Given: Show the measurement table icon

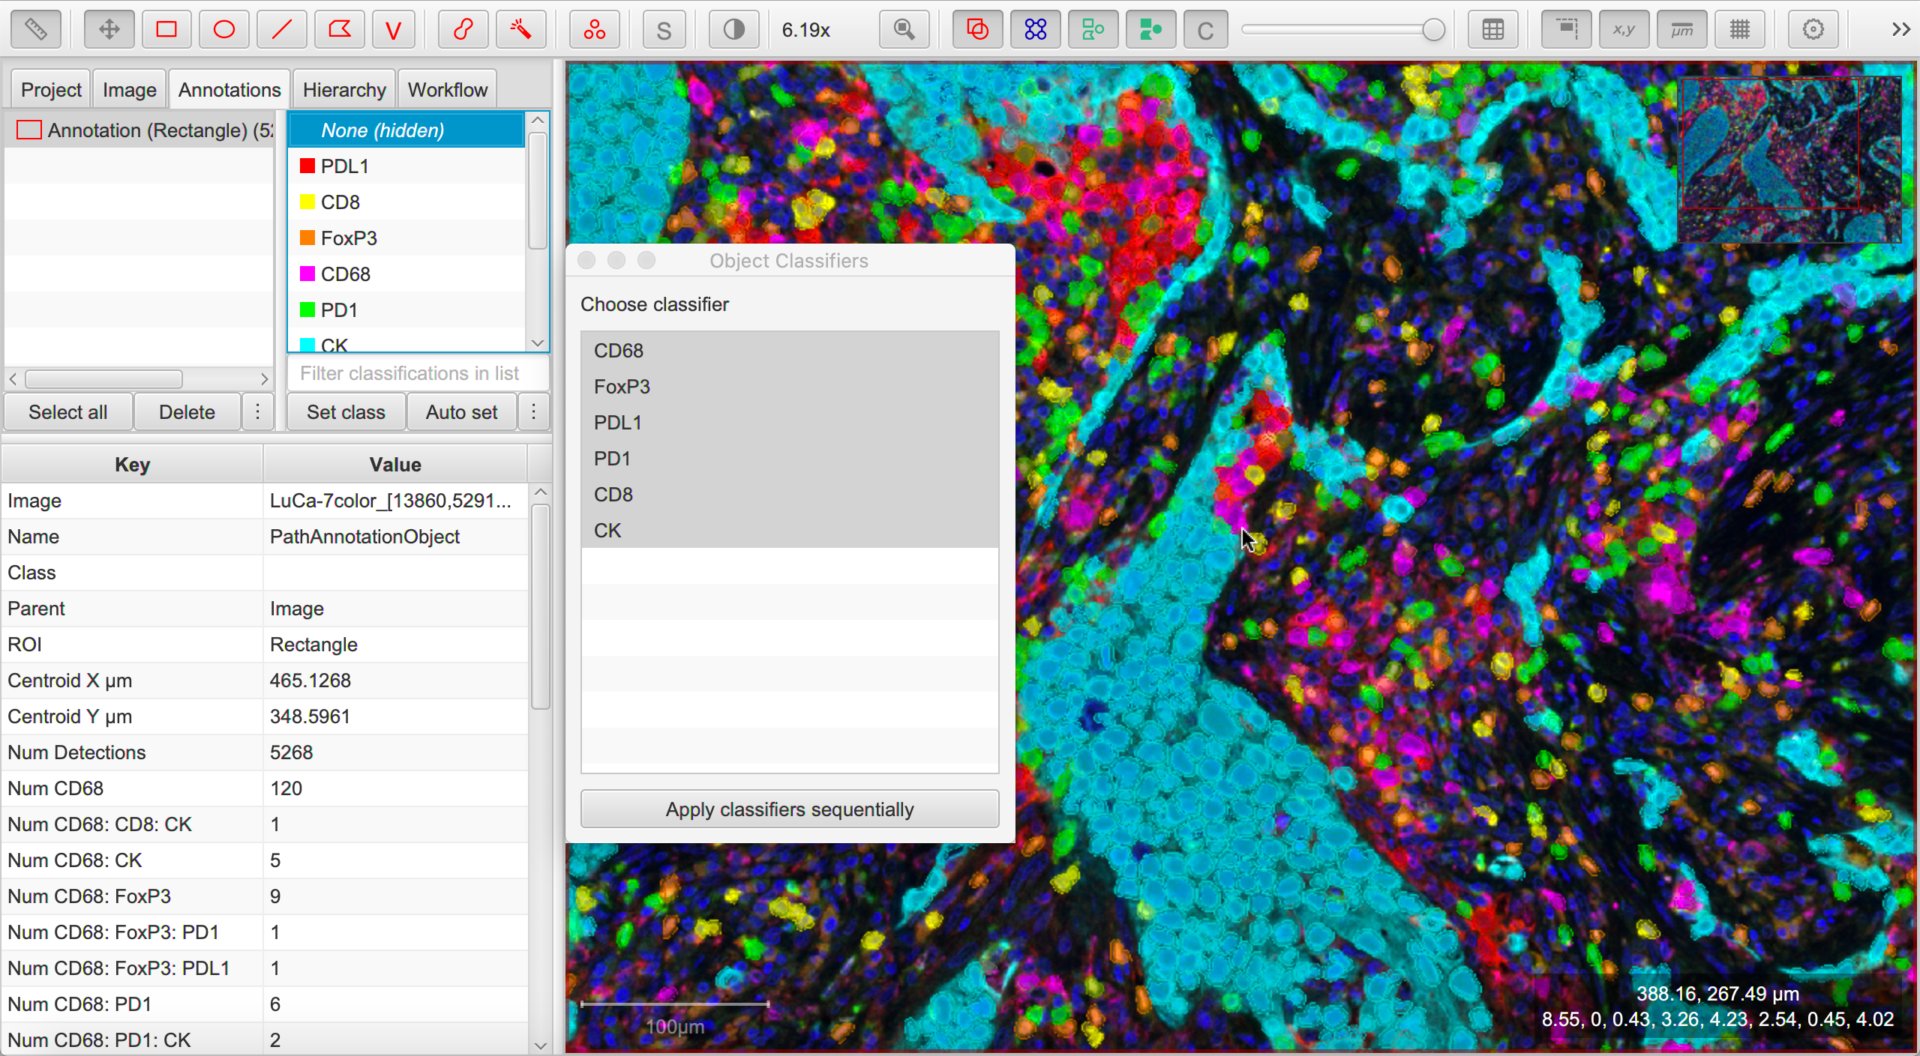Looking at the screenshot, I should click(x=1493, y=30).
